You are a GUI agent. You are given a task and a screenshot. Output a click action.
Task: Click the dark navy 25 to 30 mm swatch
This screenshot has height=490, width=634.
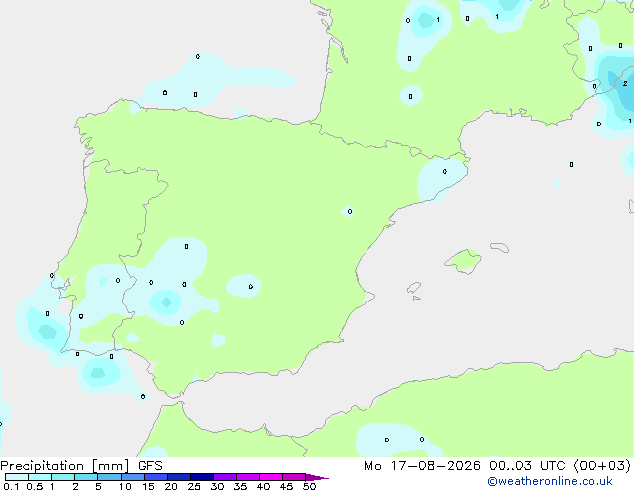202,477
